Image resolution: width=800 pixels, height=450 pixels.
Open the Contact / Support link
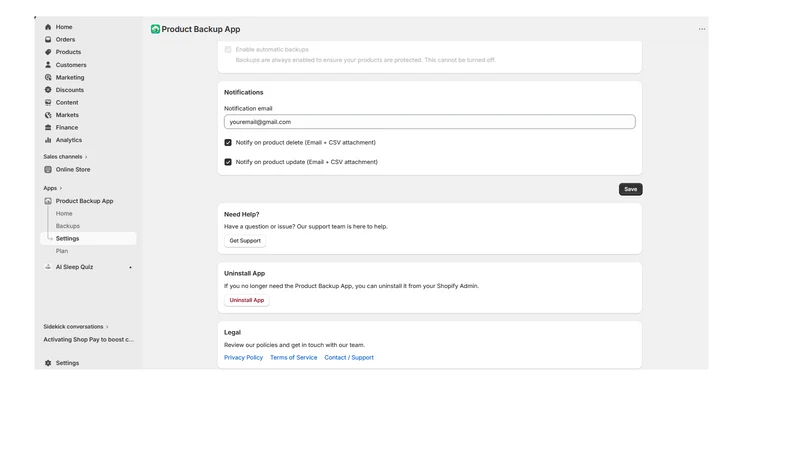[349, 358]
